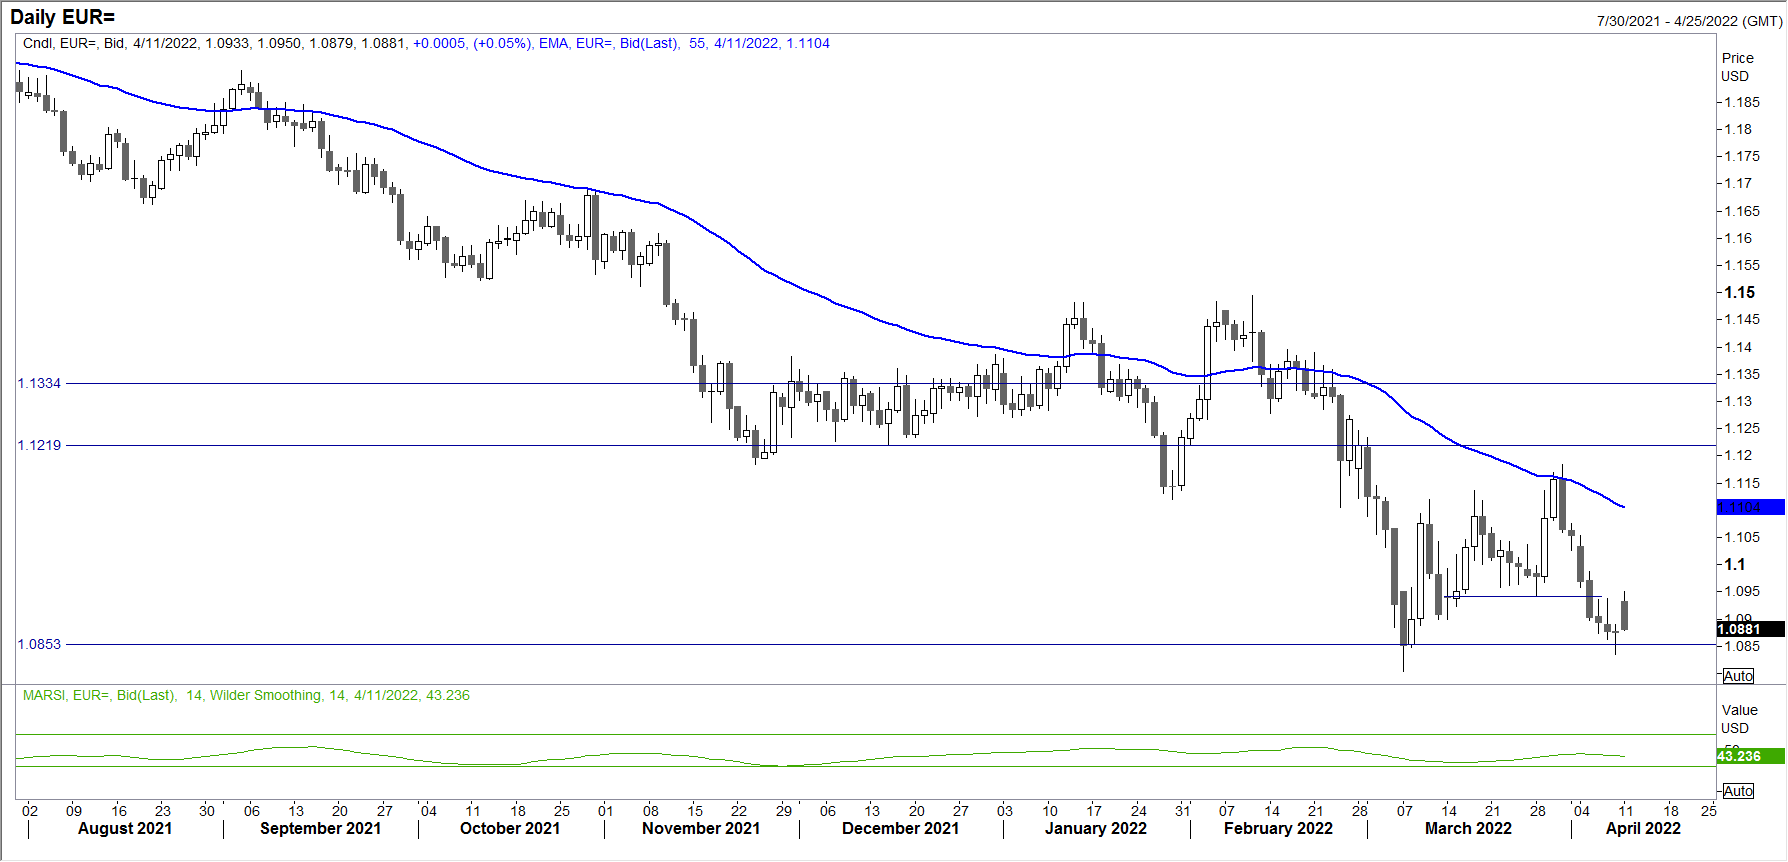Click the '29' date tick on time axis

pyautogui.click(x=784, y=811)
